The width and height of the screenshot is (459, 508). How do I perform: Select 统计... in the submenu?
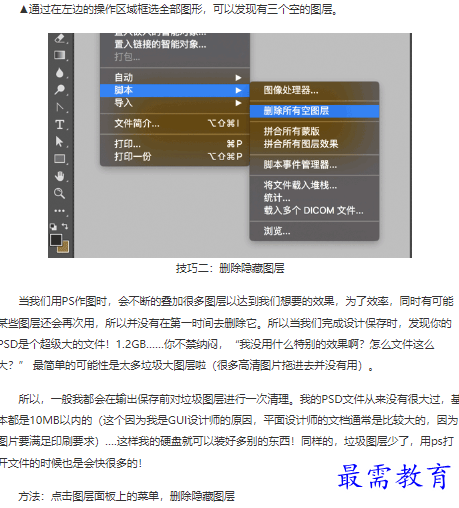click(x=314, y=198)
